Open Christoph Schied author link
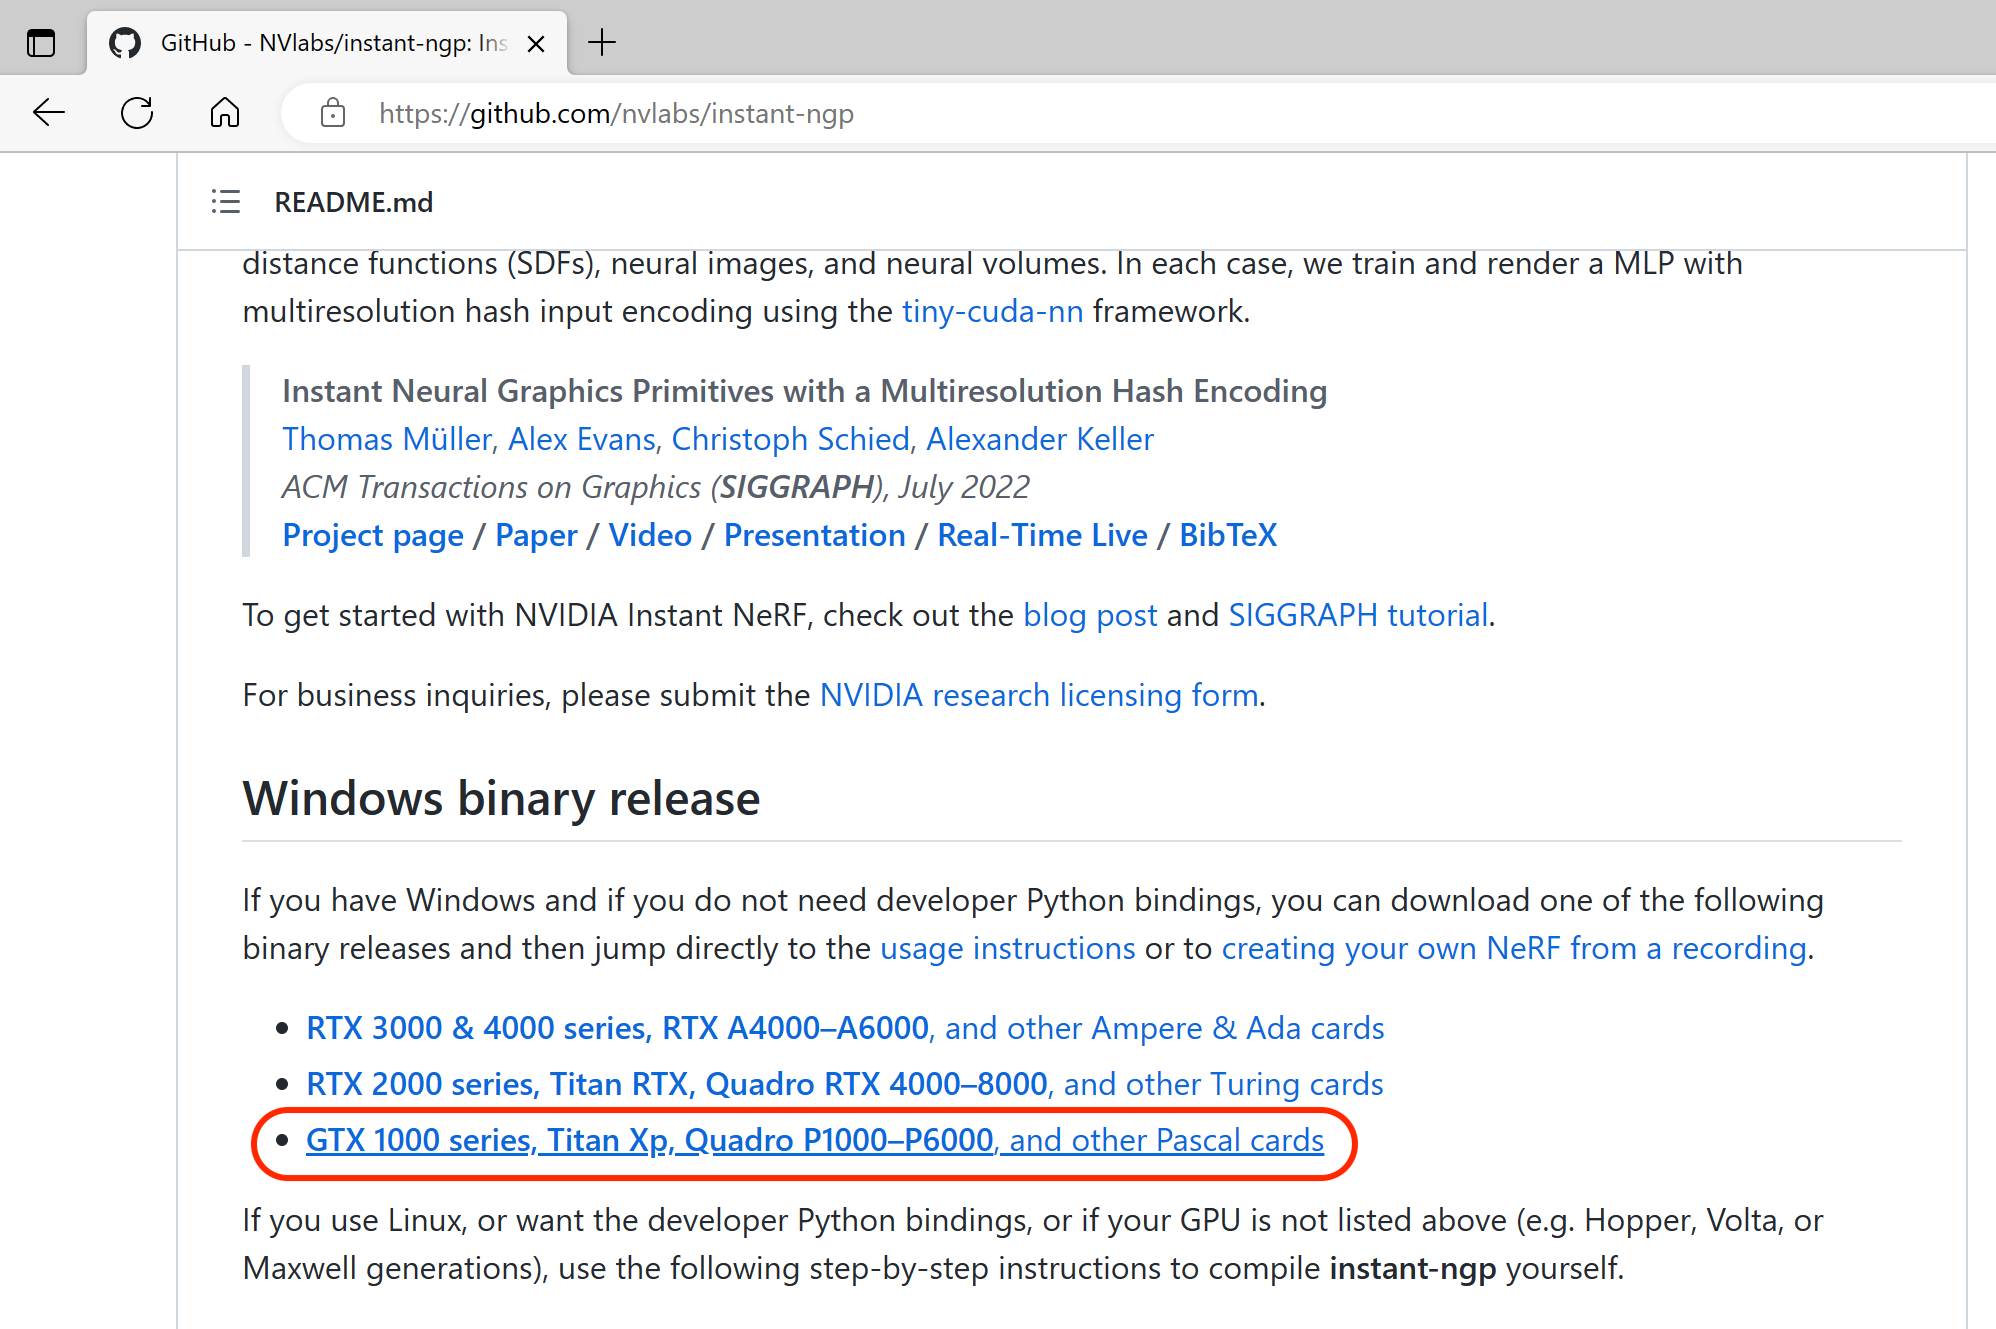 [x=791, y=439]
